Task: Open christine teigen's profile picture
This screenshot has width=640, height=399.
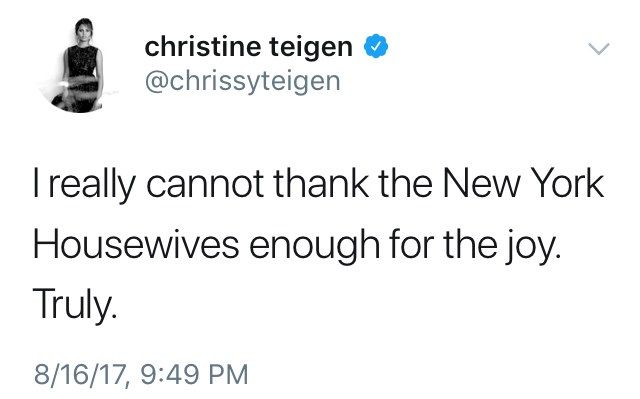Action: 78,65
